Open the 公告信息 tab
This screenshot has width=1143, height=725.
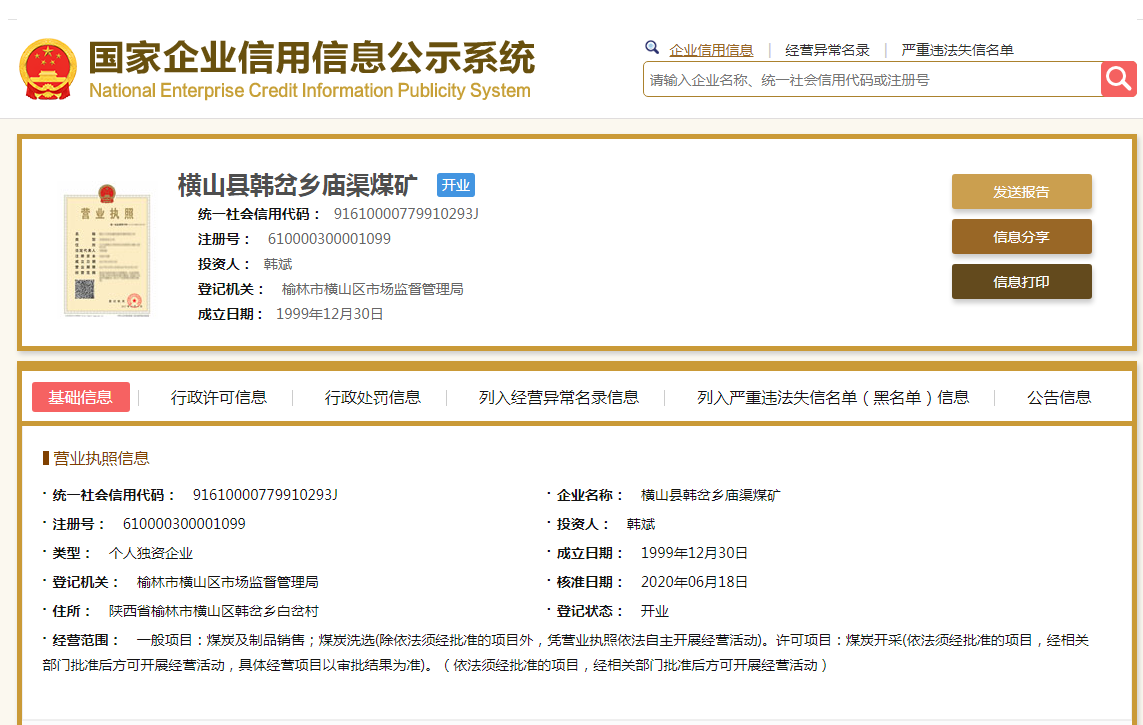tap(1059, 397)
